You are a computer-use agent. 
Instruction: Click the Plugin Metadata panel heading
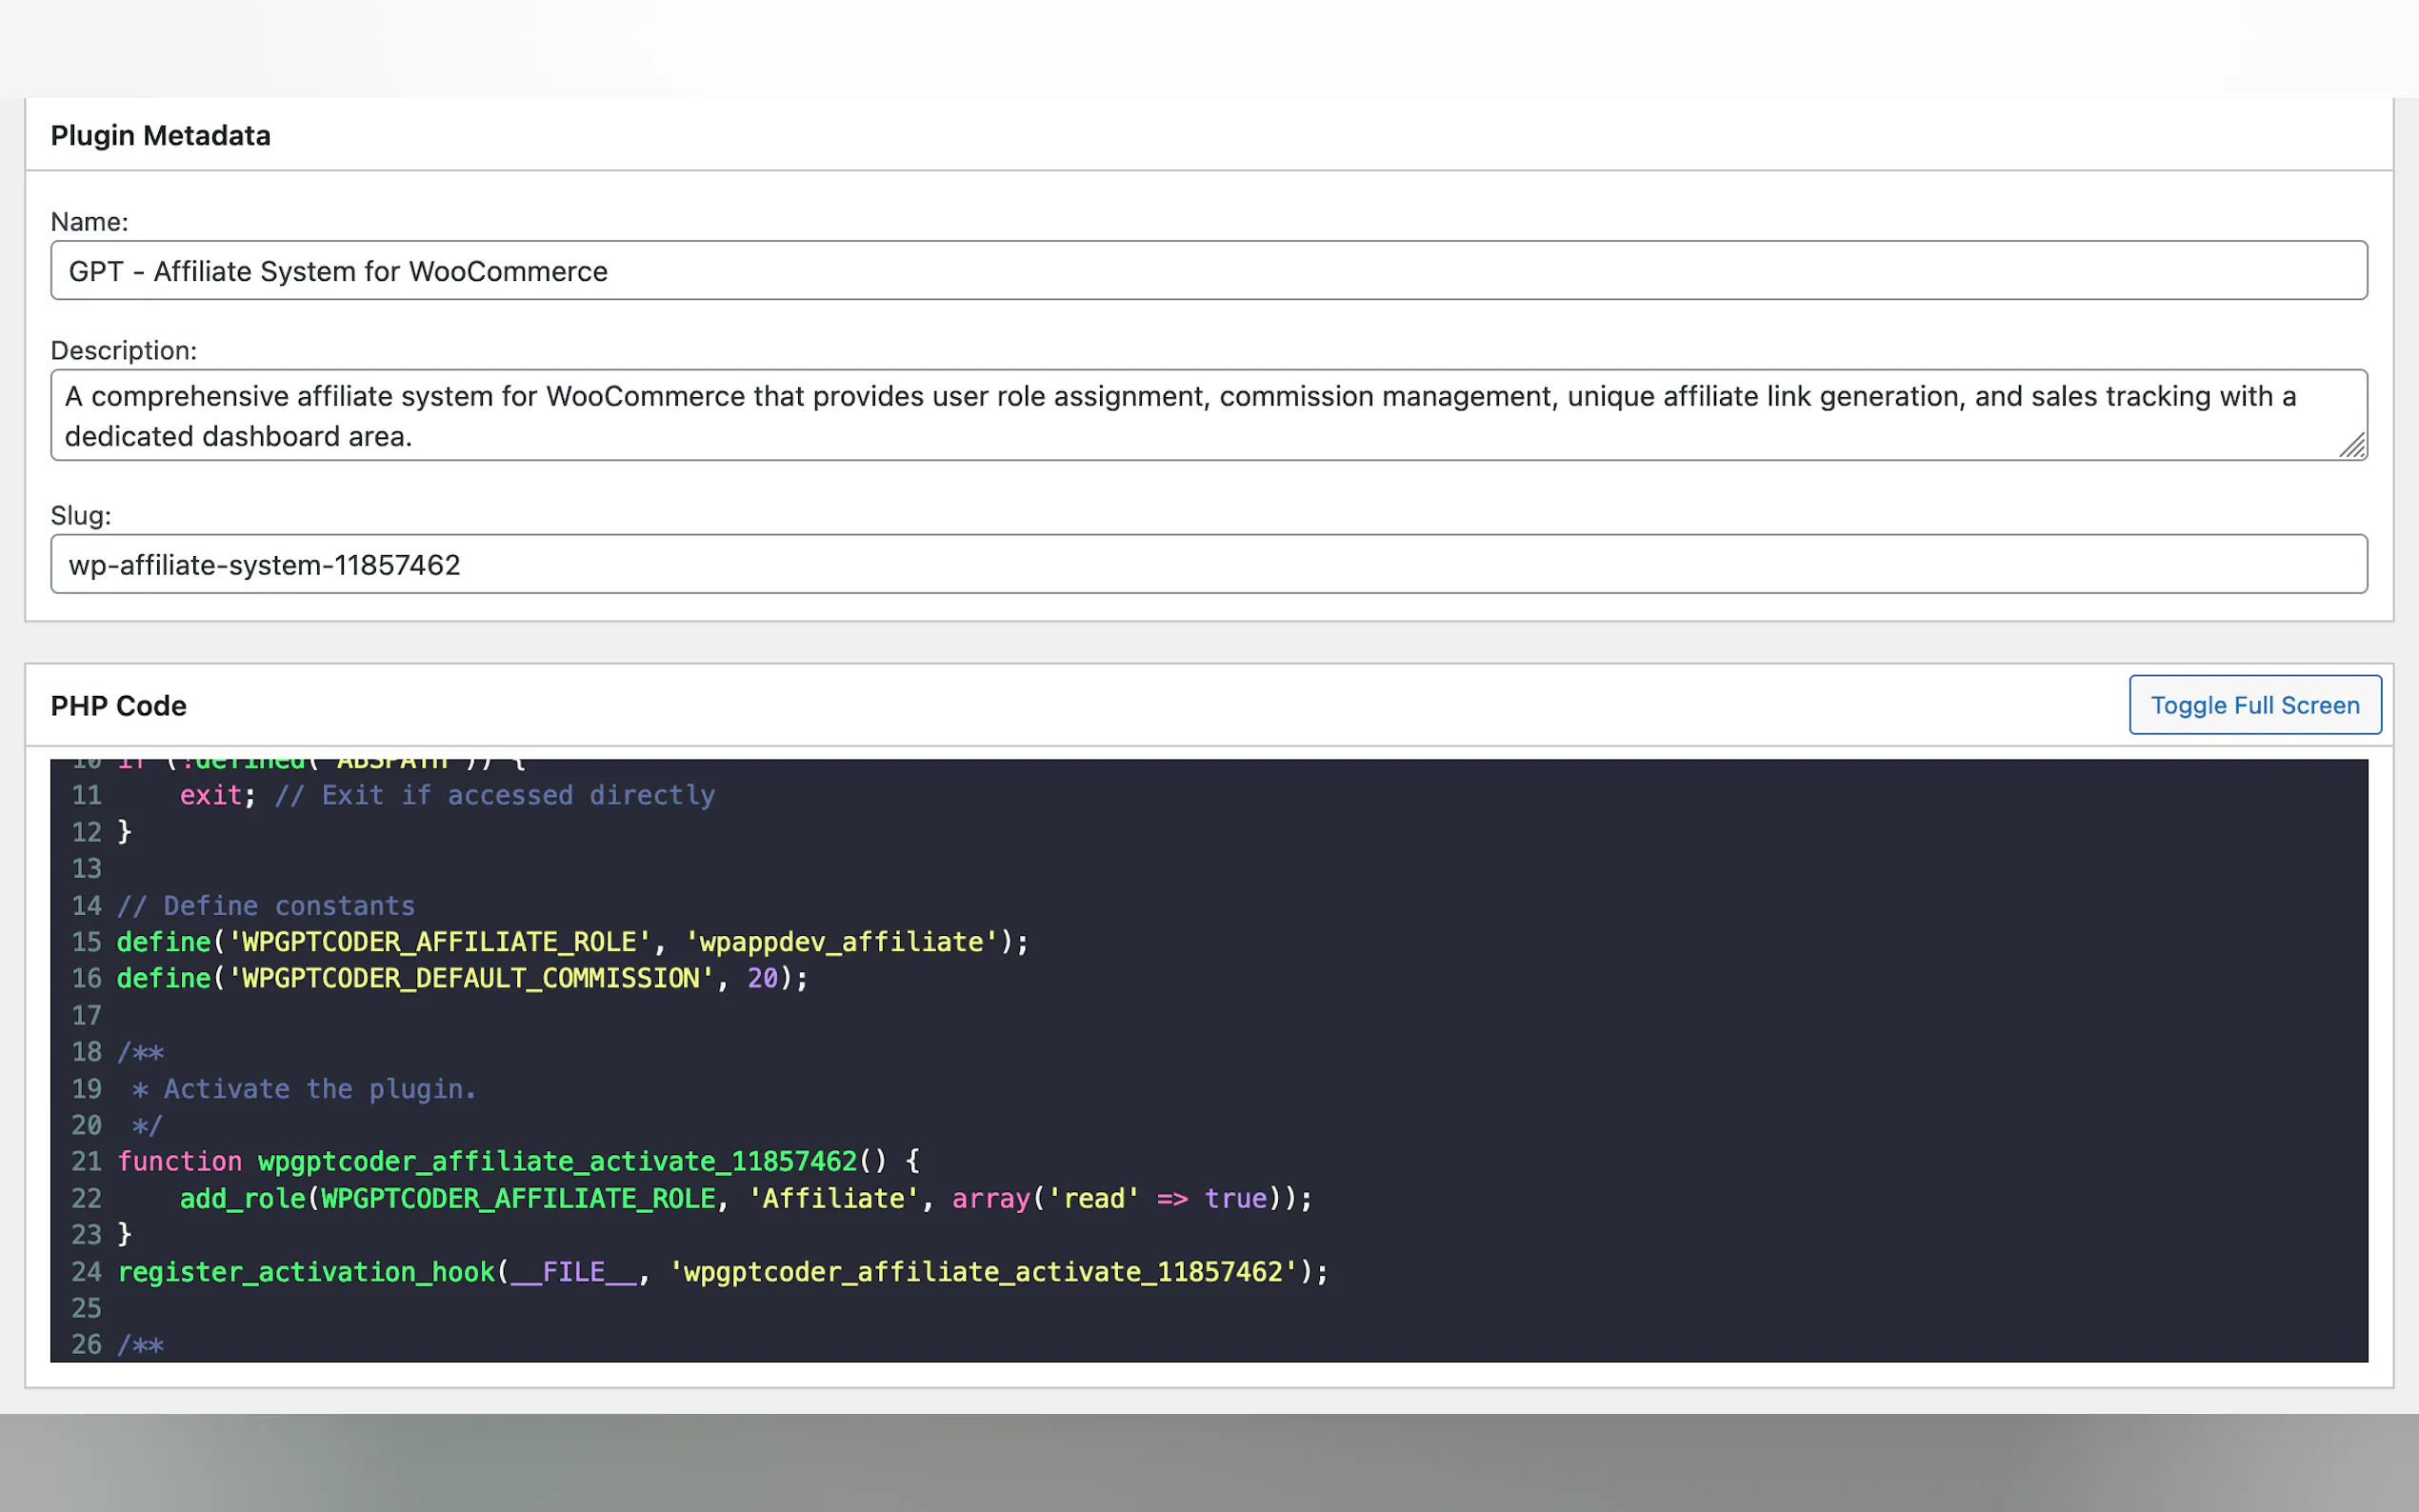pyautogui.click(x=160, y=135)
